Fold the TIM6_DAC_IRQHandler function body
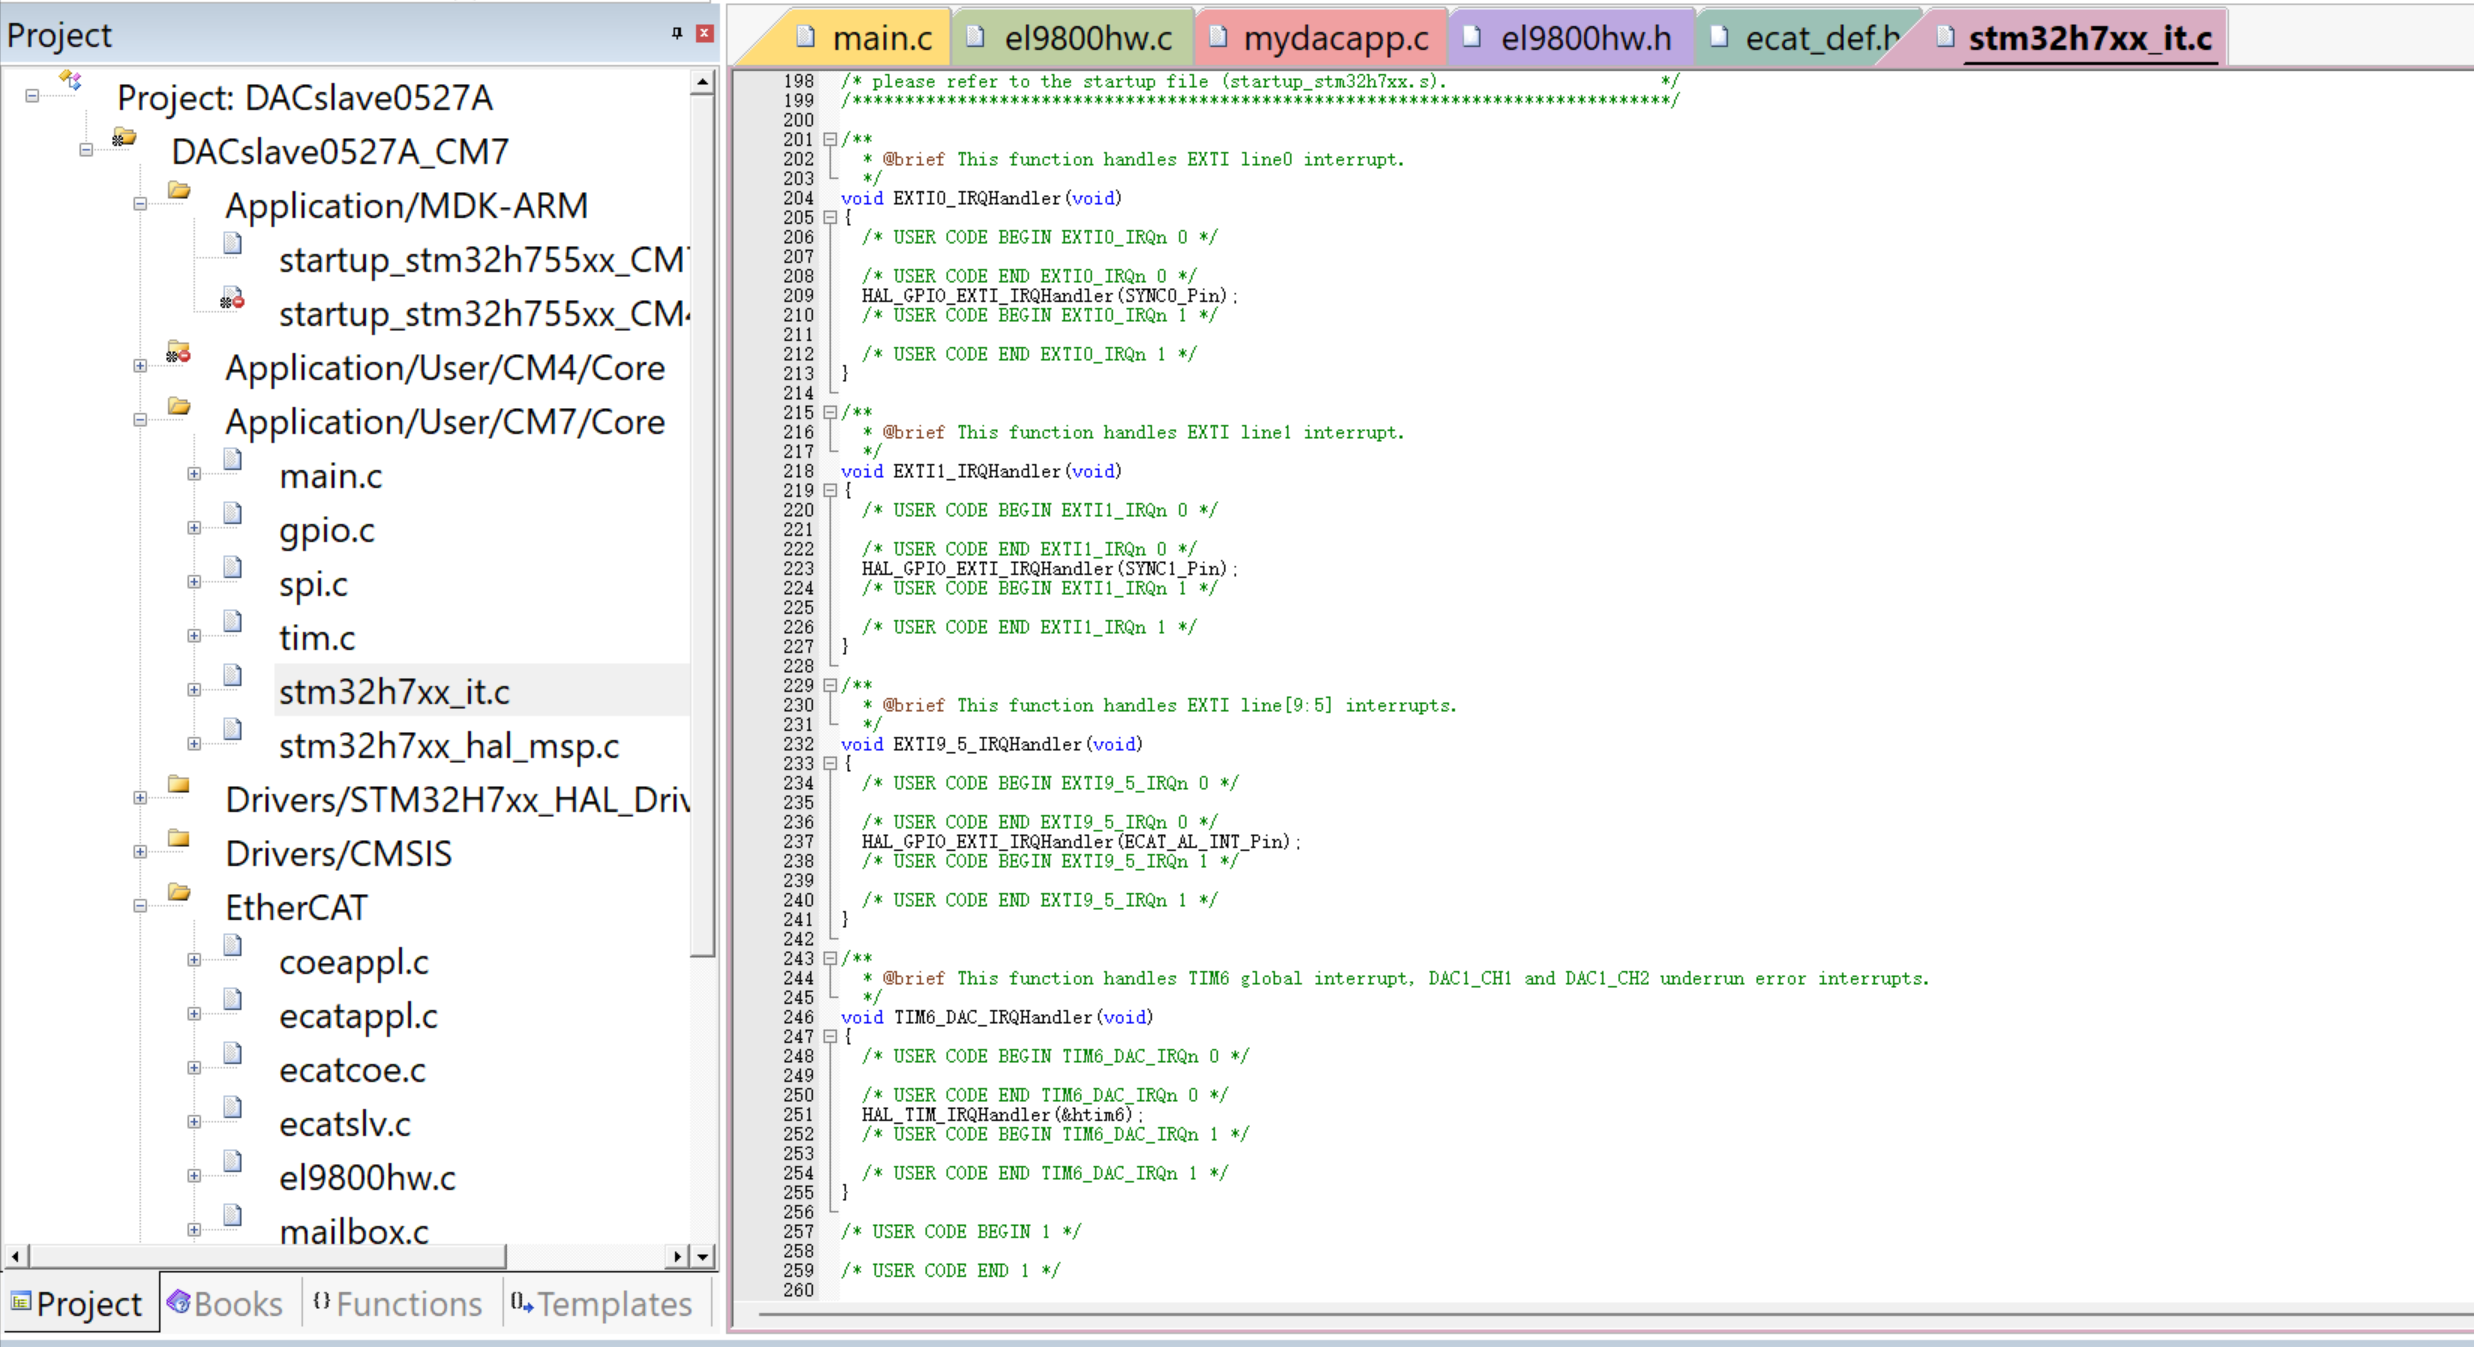Viewport: 2474px width, 1347px height. tap(830, 1036)
